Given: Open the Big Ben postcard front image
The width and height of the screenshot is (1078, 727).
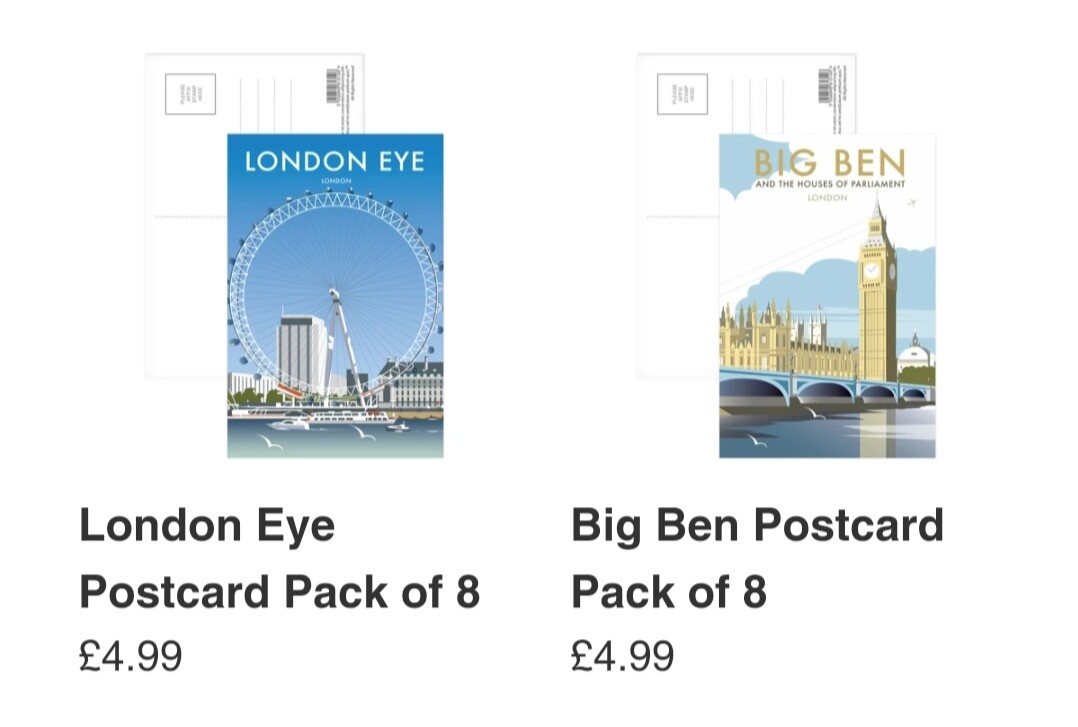Looking at the screenshot, I should (827, 296).
